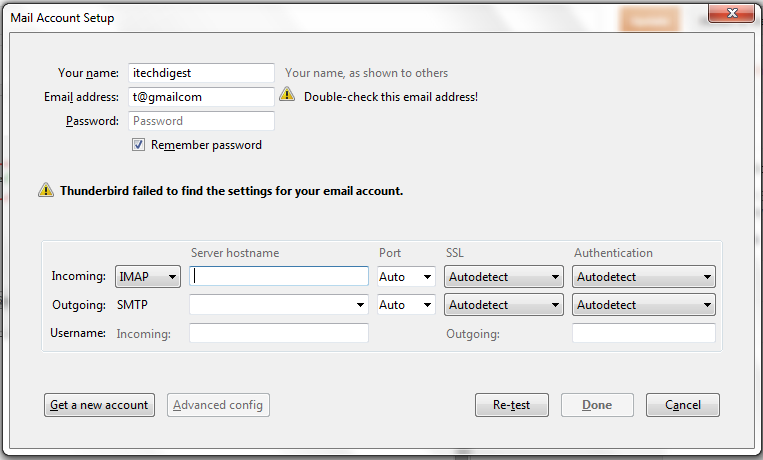Click the 'SMTP' outgoing protocol label
Viewport: 763px width, 460px height.
[x=132, y=305]
